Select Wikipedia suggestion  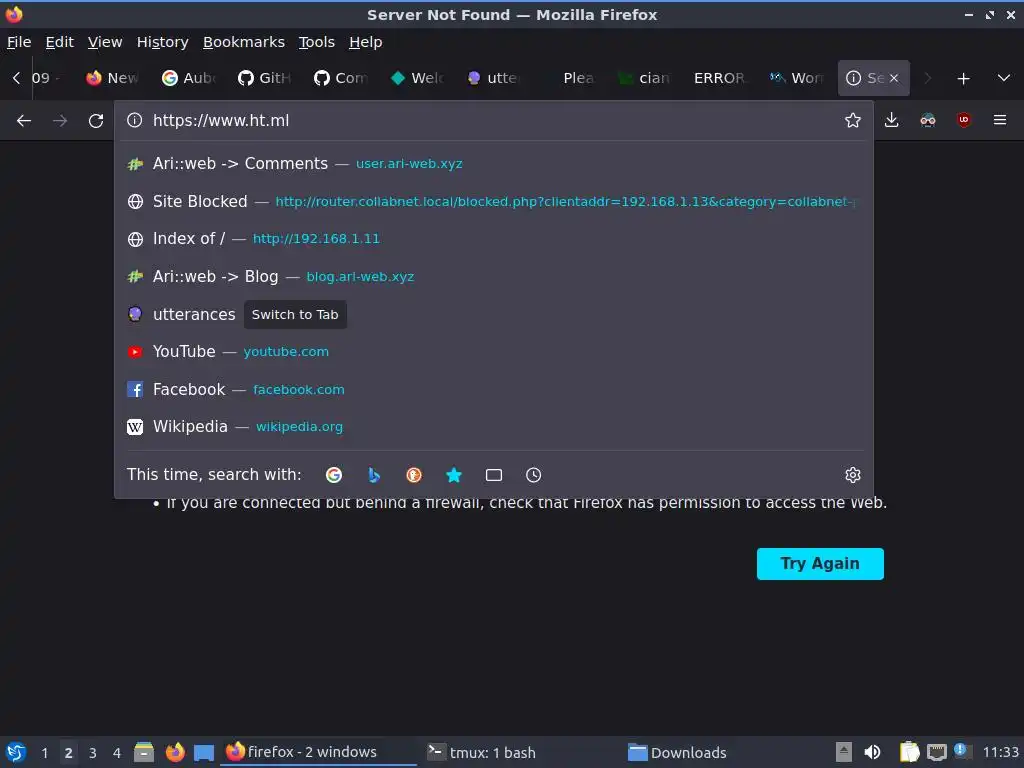click(494, 427)
